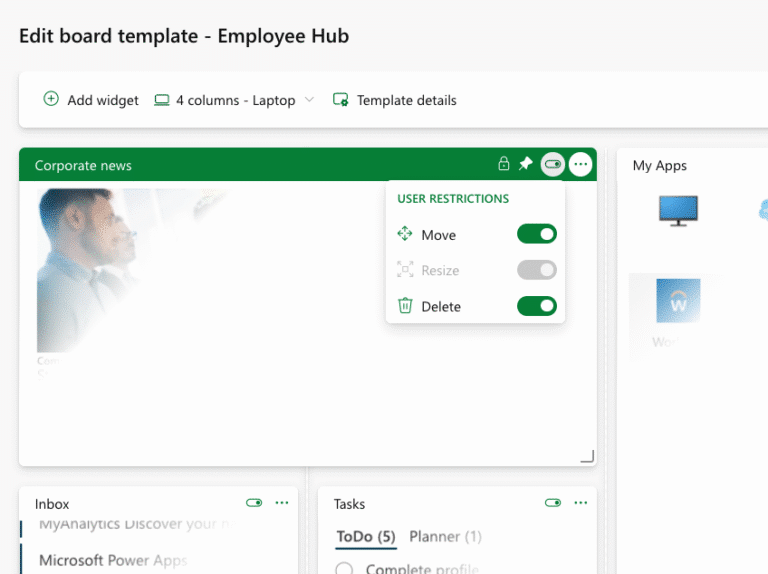Viewport: 768px width, 574px height.
Task: Click the Template details icon
Action: coord(341,100)
